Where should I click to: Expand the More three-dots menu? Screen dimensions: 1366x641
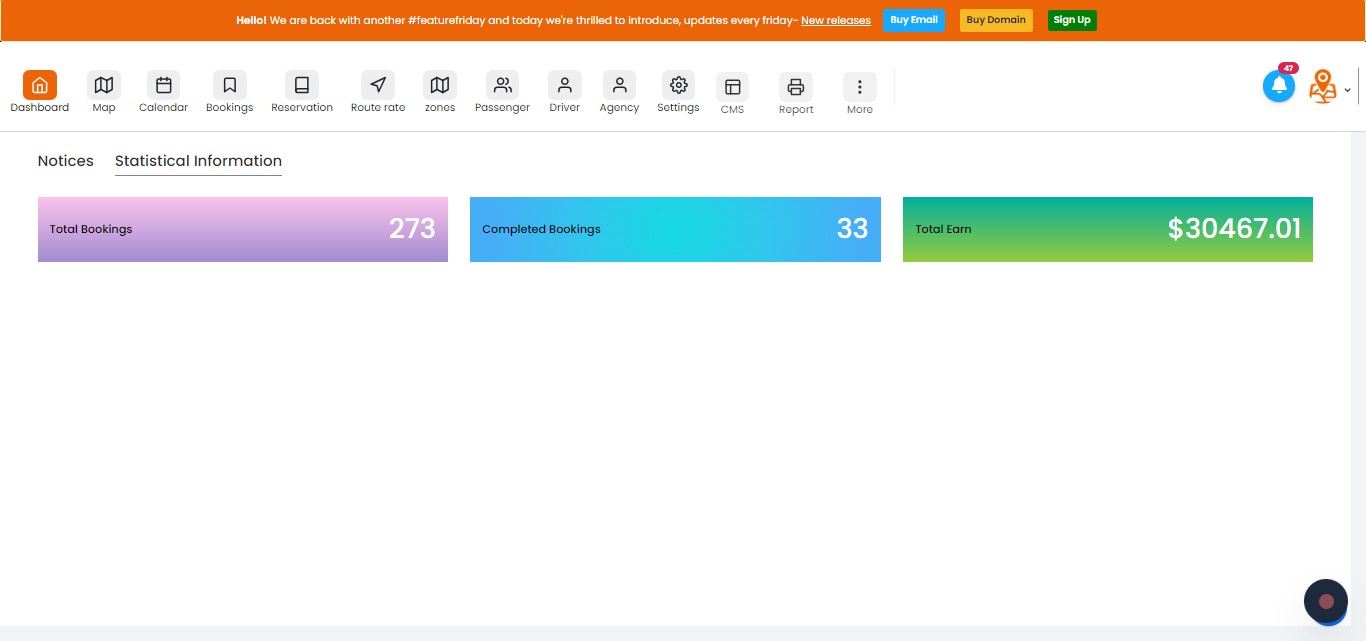pos(860,87)
